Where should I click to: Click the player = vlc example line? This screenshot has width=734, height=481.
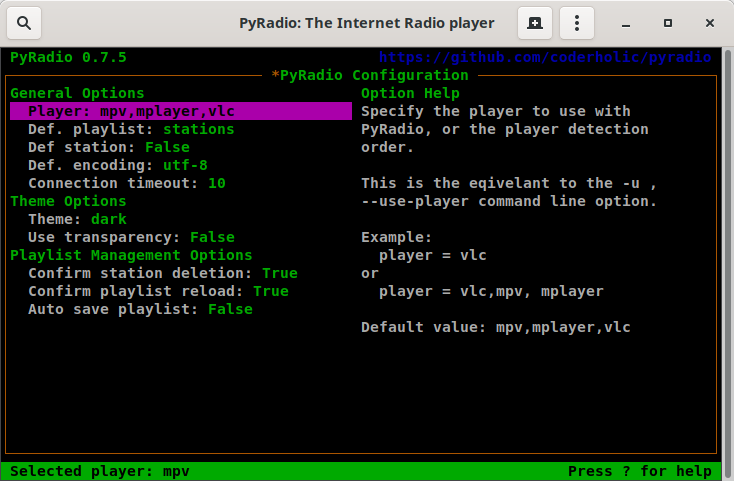(x=433, y=255)
